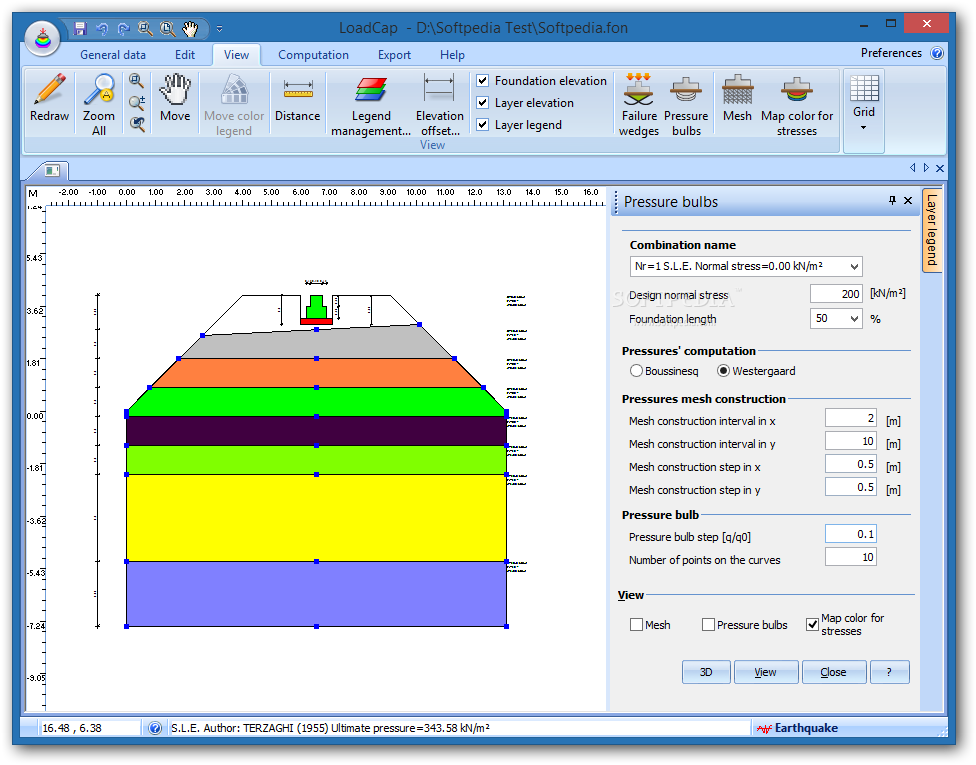Open Legend management
976x765 pixels.
coord(371,89)
